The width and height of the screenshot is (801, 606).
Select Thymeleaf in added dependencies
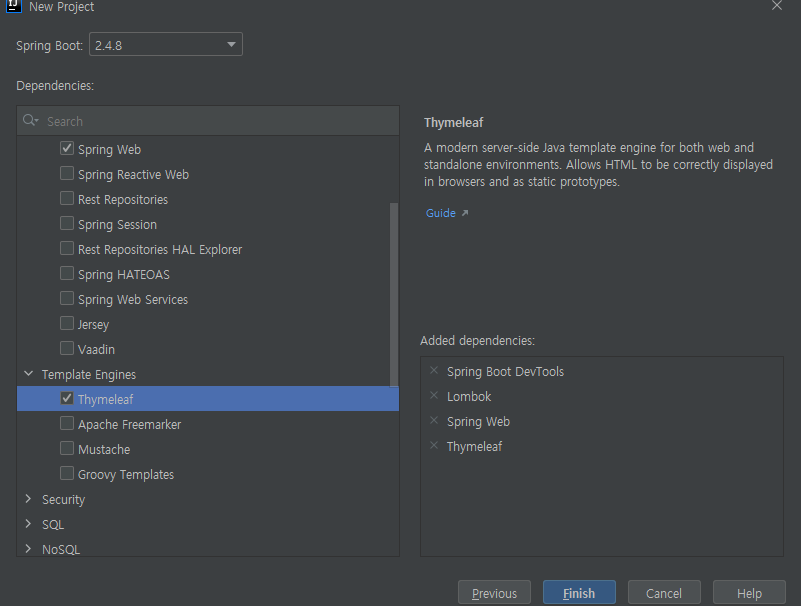474,447
